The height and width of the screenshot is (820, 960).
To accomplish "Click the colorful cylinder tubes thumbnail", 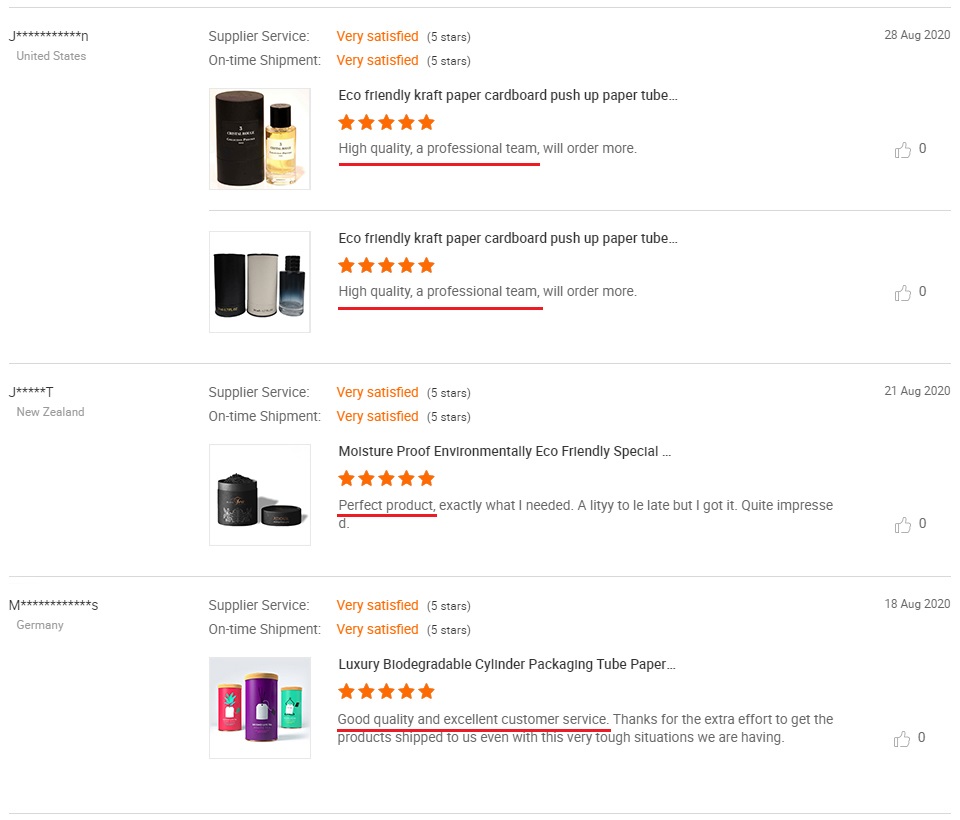I will click(259, 707).
